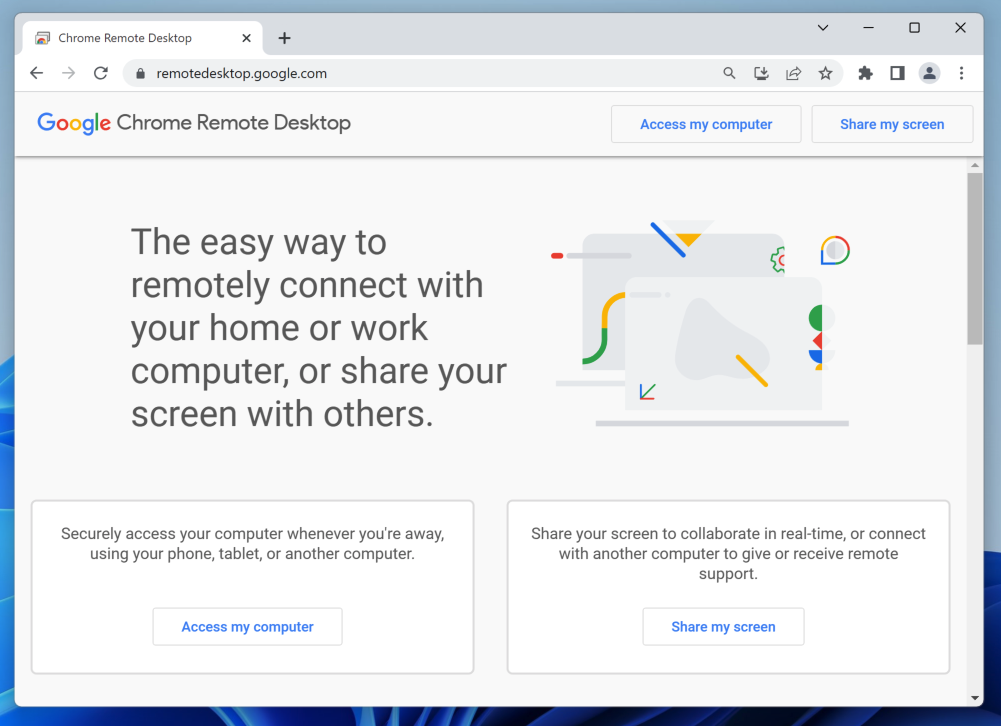The image size is (1001, 726).
Task: Install Chrome Remote Desktop app icon
Action: (761, 73)
